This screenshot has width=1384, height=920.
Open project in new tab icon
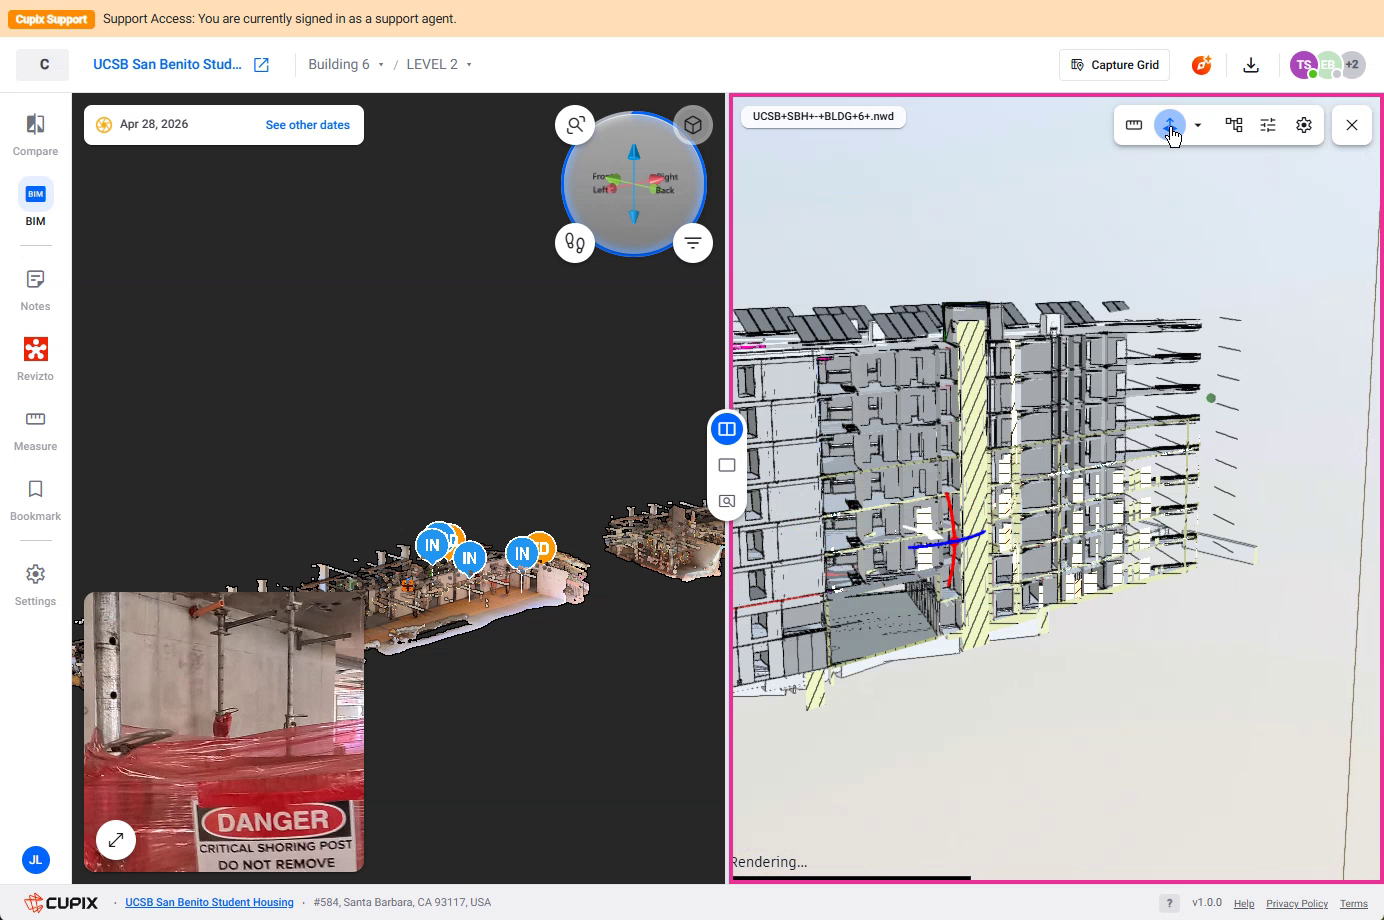[x=261, y=65]
